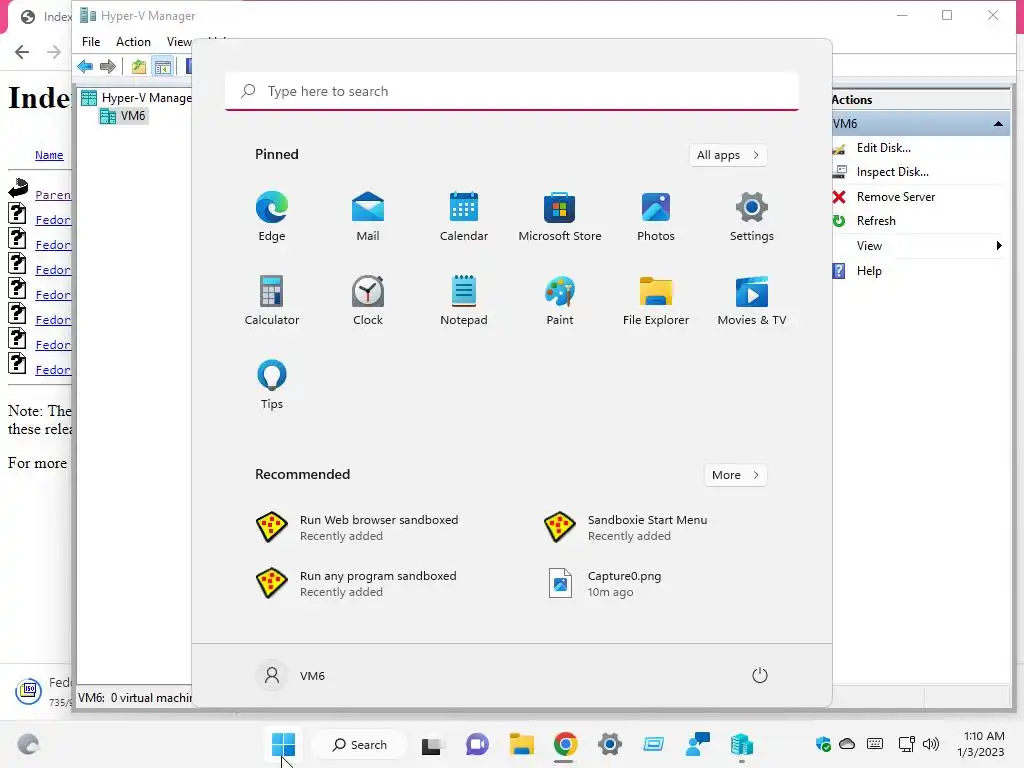Click the Type here to search field
Viewport: 1024px width, 768px height.
tap(512, 91)
